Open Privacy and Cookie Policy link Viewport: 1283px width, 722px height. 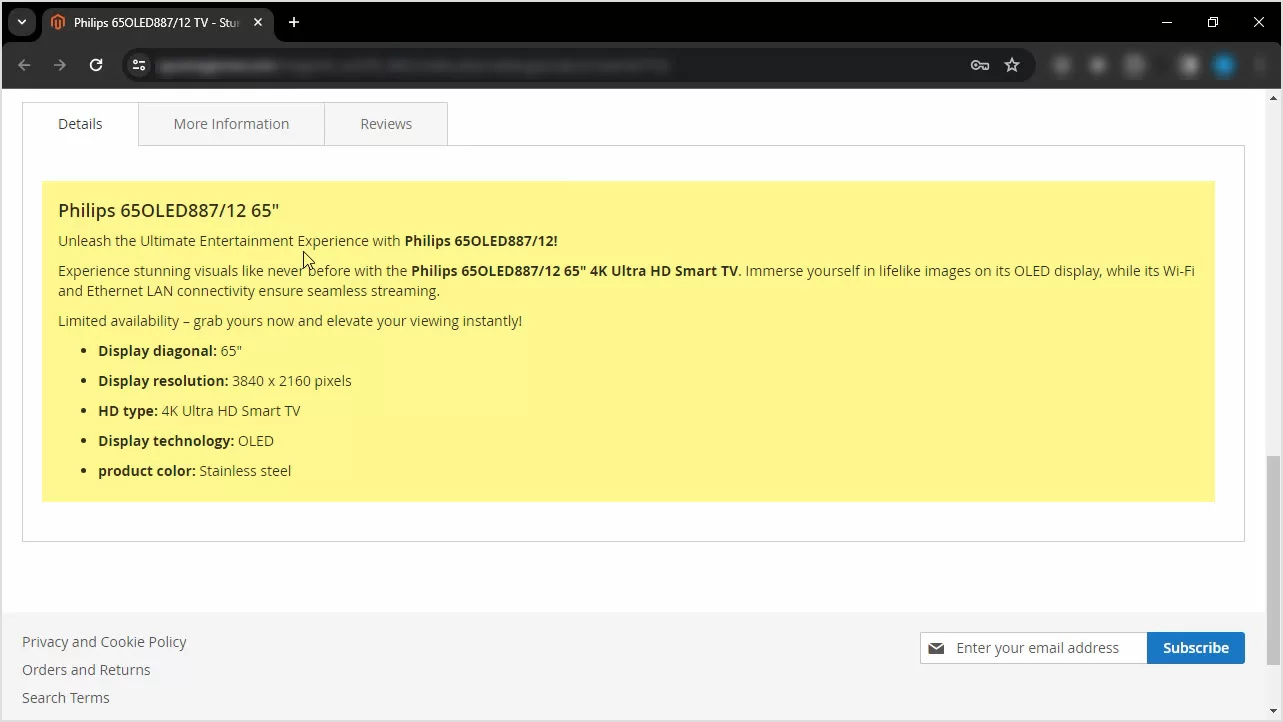click(104, 642)
